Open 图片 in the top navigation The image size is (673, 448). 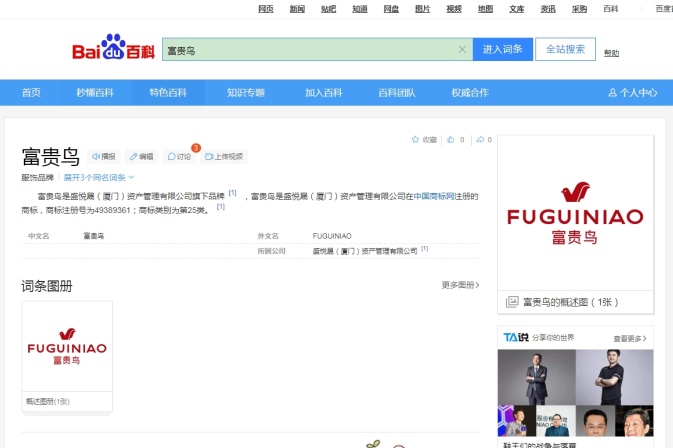[x=422, y=9]
